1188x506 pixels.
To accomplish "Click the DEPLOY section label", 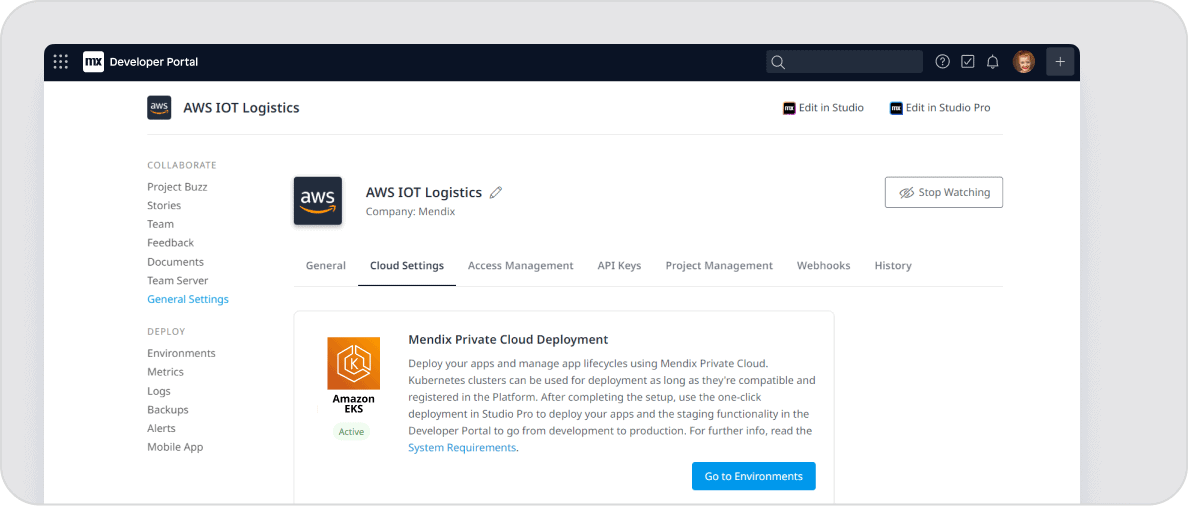I will 167,332.
